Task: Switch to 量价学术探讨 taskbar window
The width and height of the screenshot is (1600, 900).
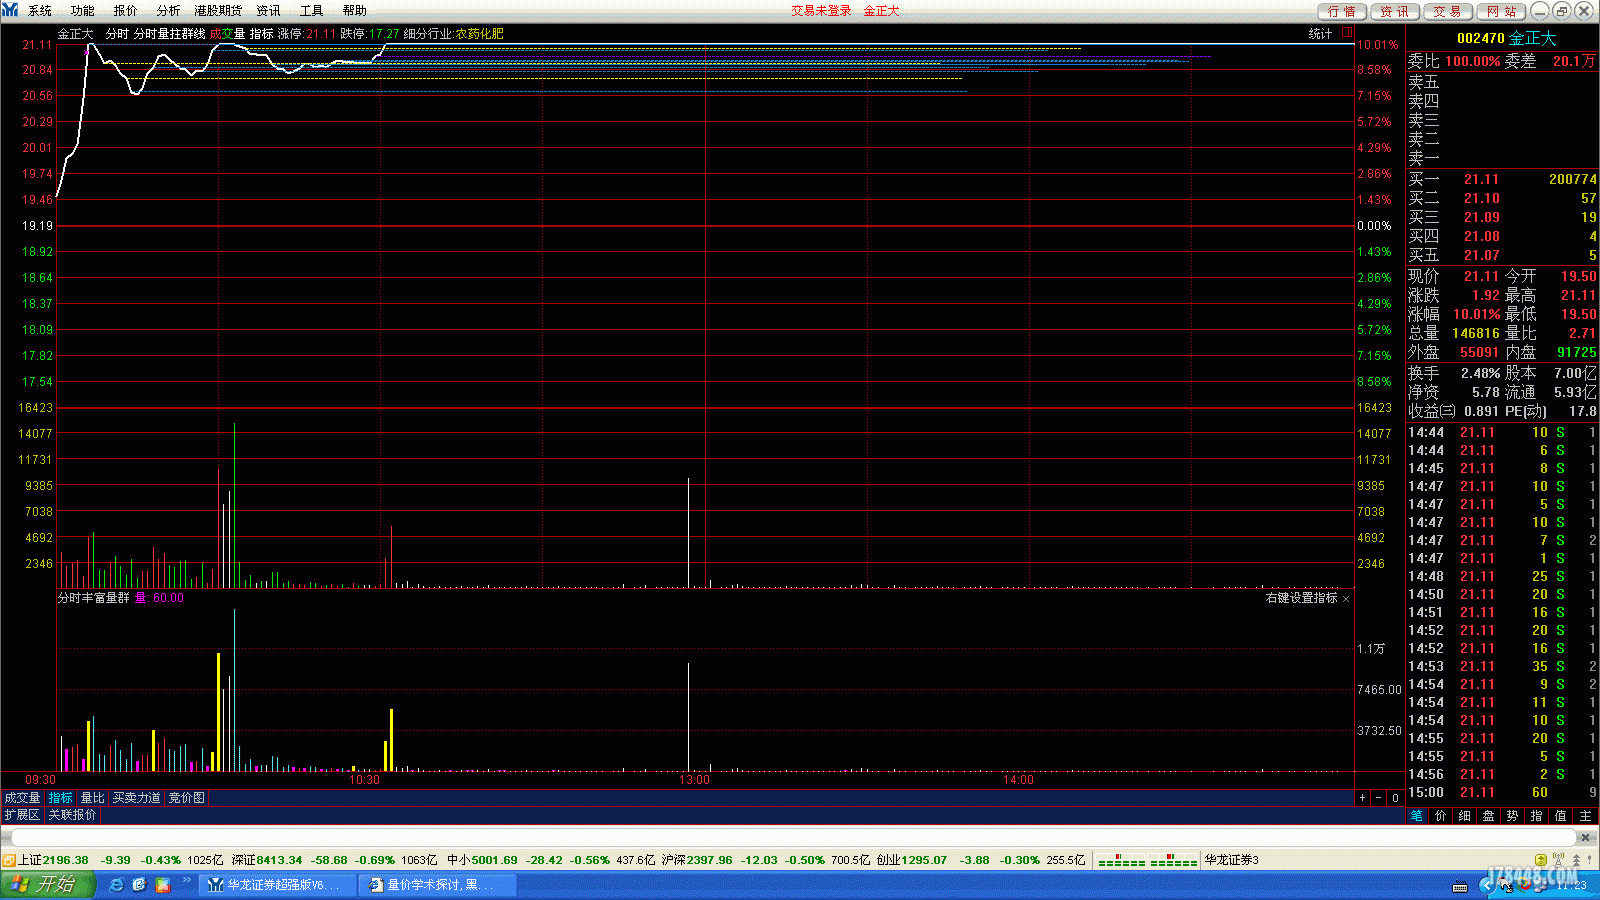Action: point(439,885)
